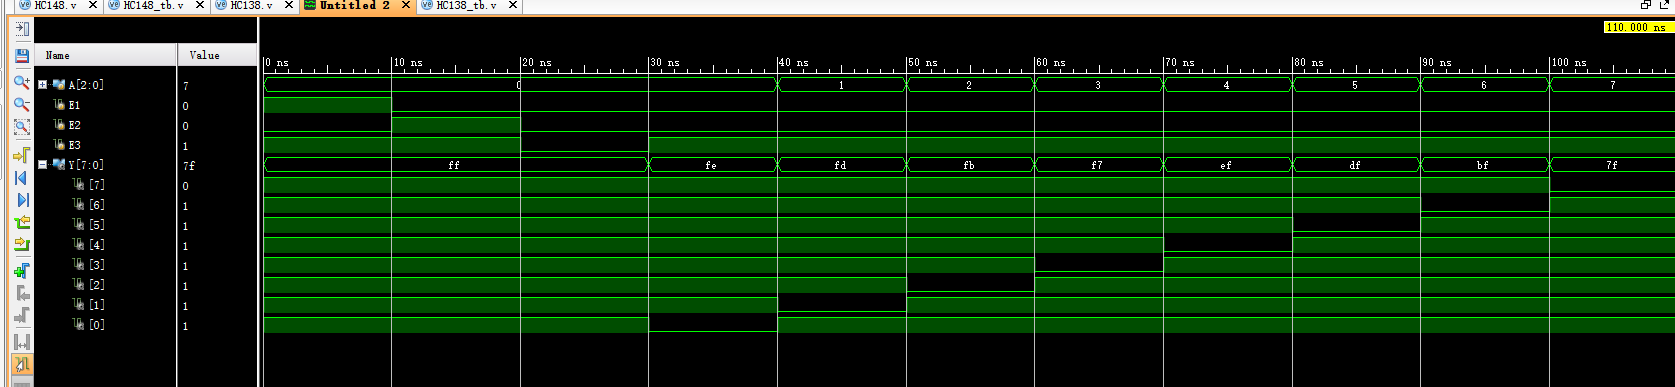The height and width of the screenshot is (387, 1675).
Task: Select signal E2 in the name list
Action: click(x=74, y=125)
